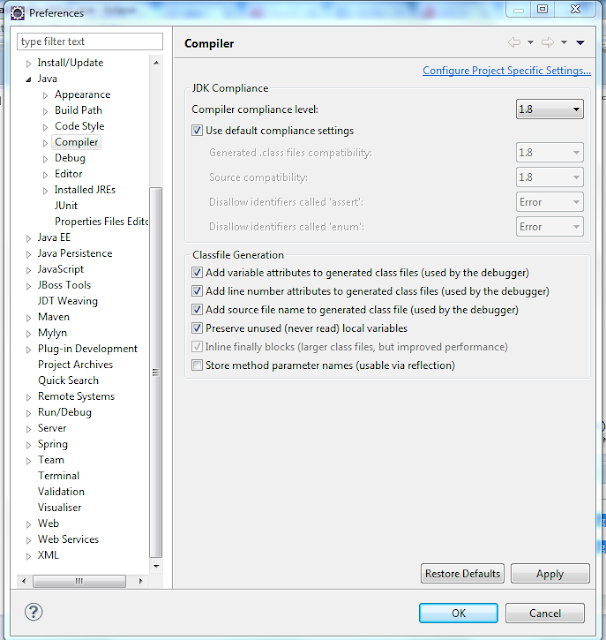Toggle Add variable attributes to class files
The width and height of the screenshot is (606, 640).
tap(197, 272)
